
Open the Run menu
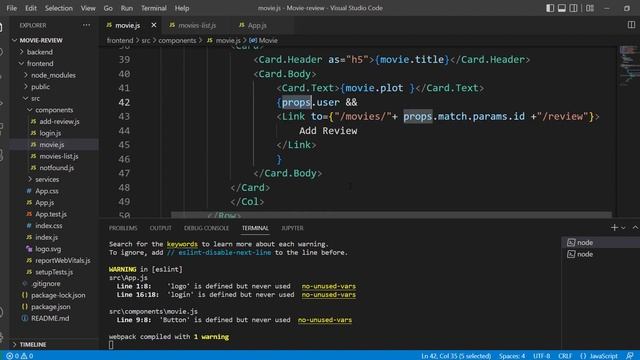pos(127,8)
